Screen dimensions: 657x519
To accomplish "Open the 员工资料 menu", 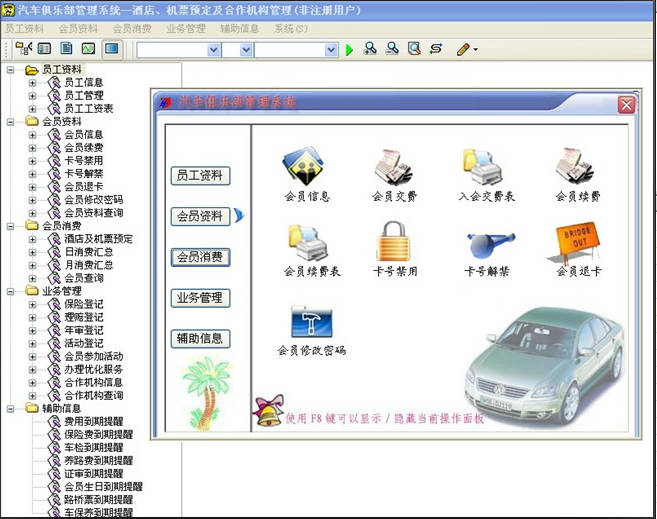I will pyautogui.click(x=24, y=28).
